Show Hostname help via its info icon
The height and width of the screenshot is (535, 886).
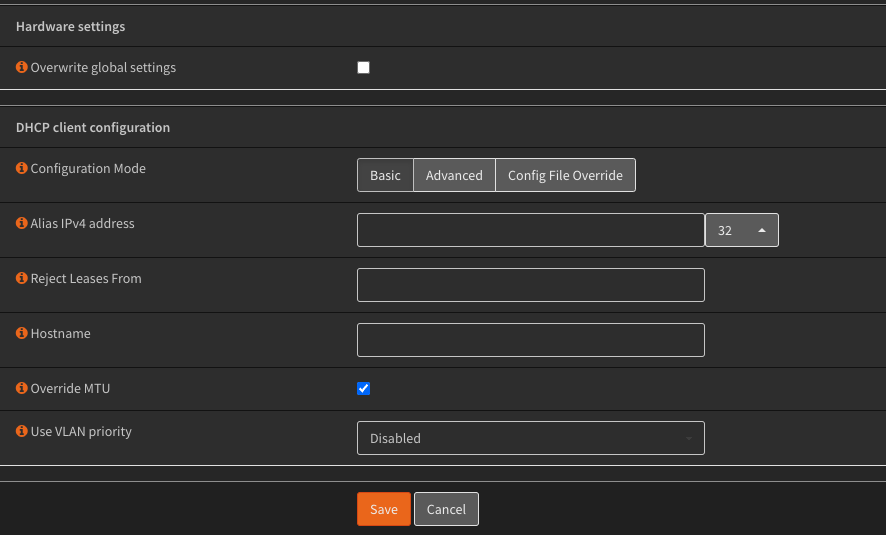pyautogui.click(x=21, y=333)
